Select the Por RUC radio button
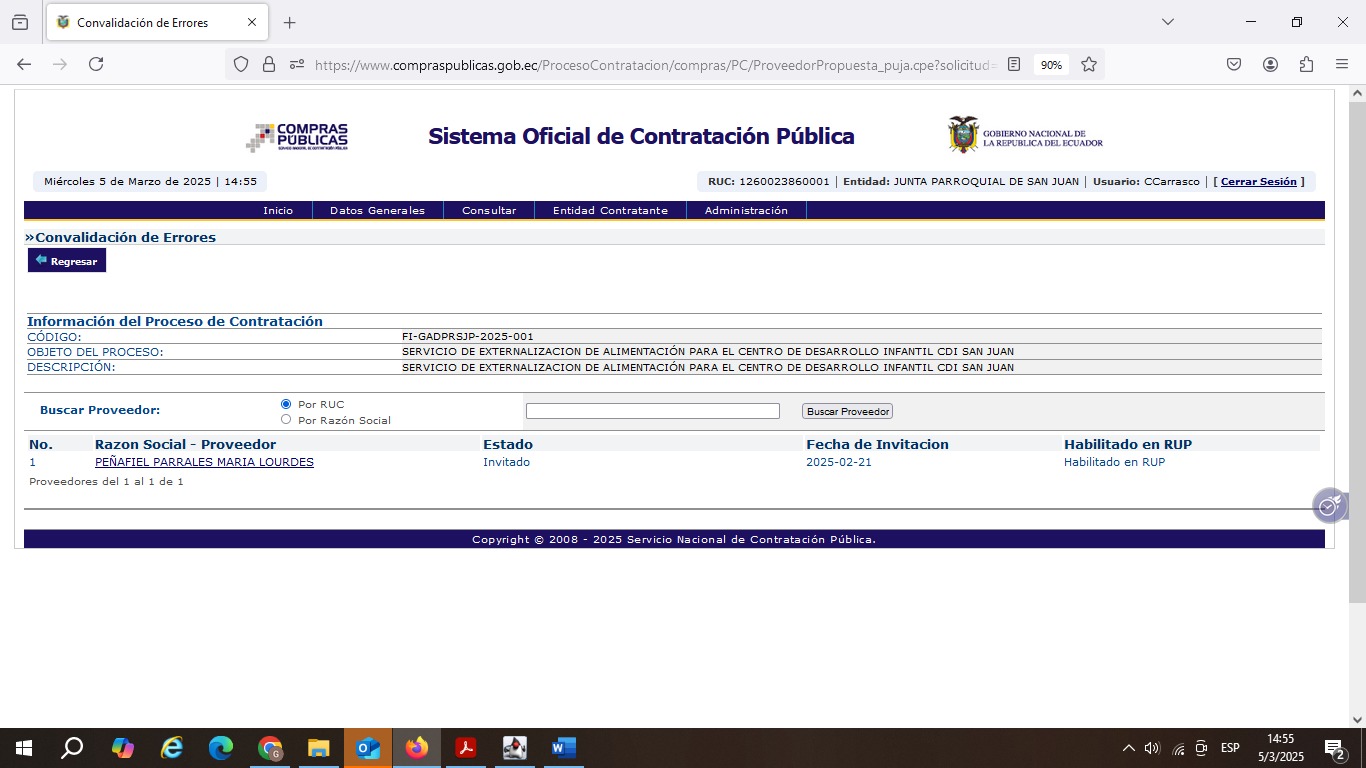Viewport: 1366px width, 768px height. tap(286, 404)
